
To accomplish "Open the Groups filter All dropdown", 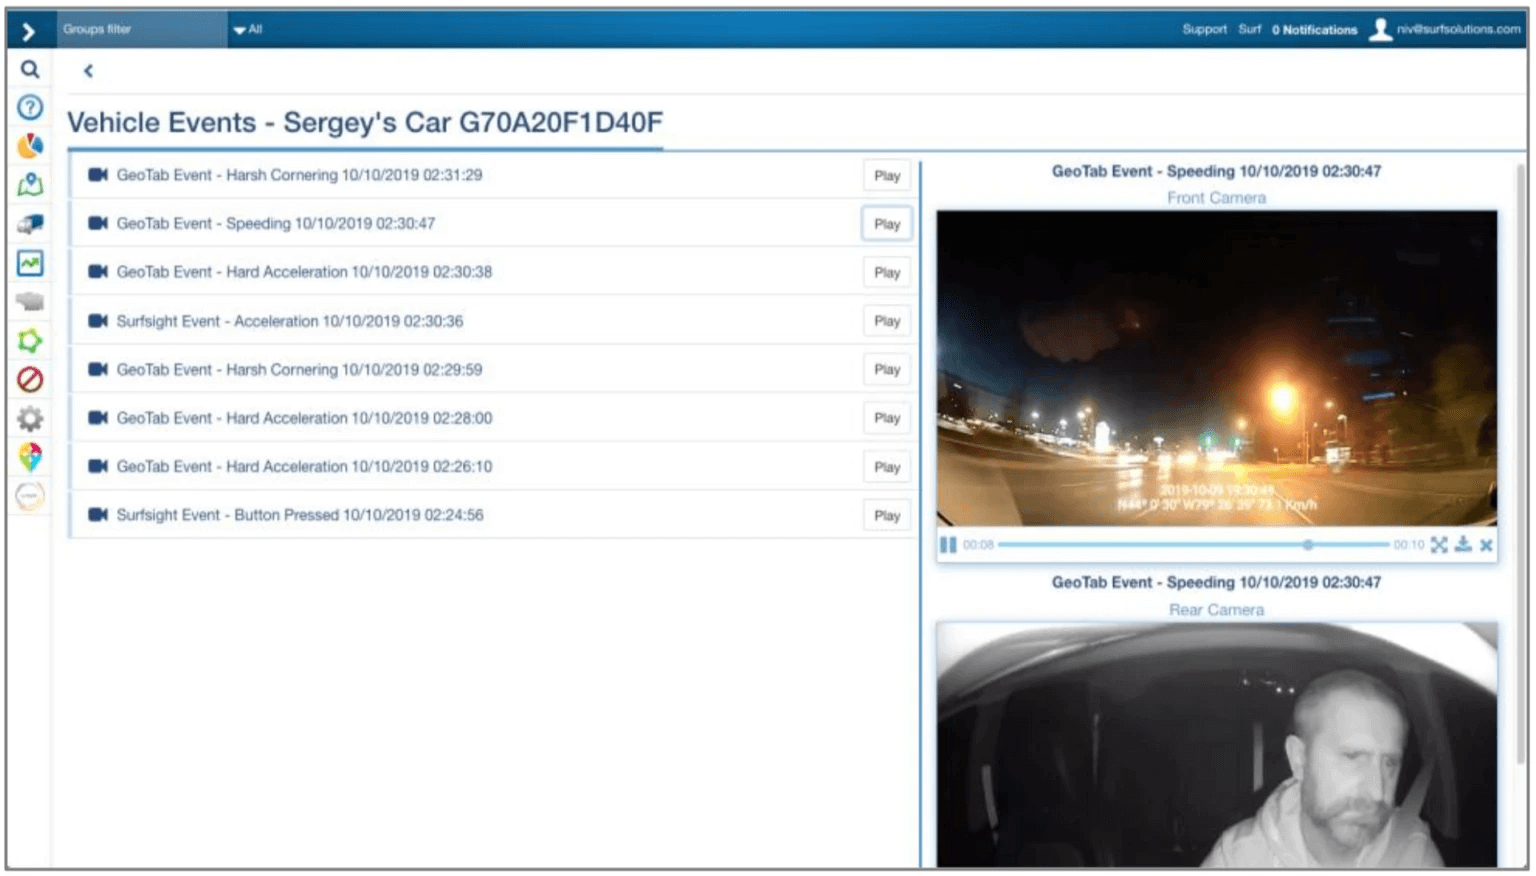I will coord(248,29).
